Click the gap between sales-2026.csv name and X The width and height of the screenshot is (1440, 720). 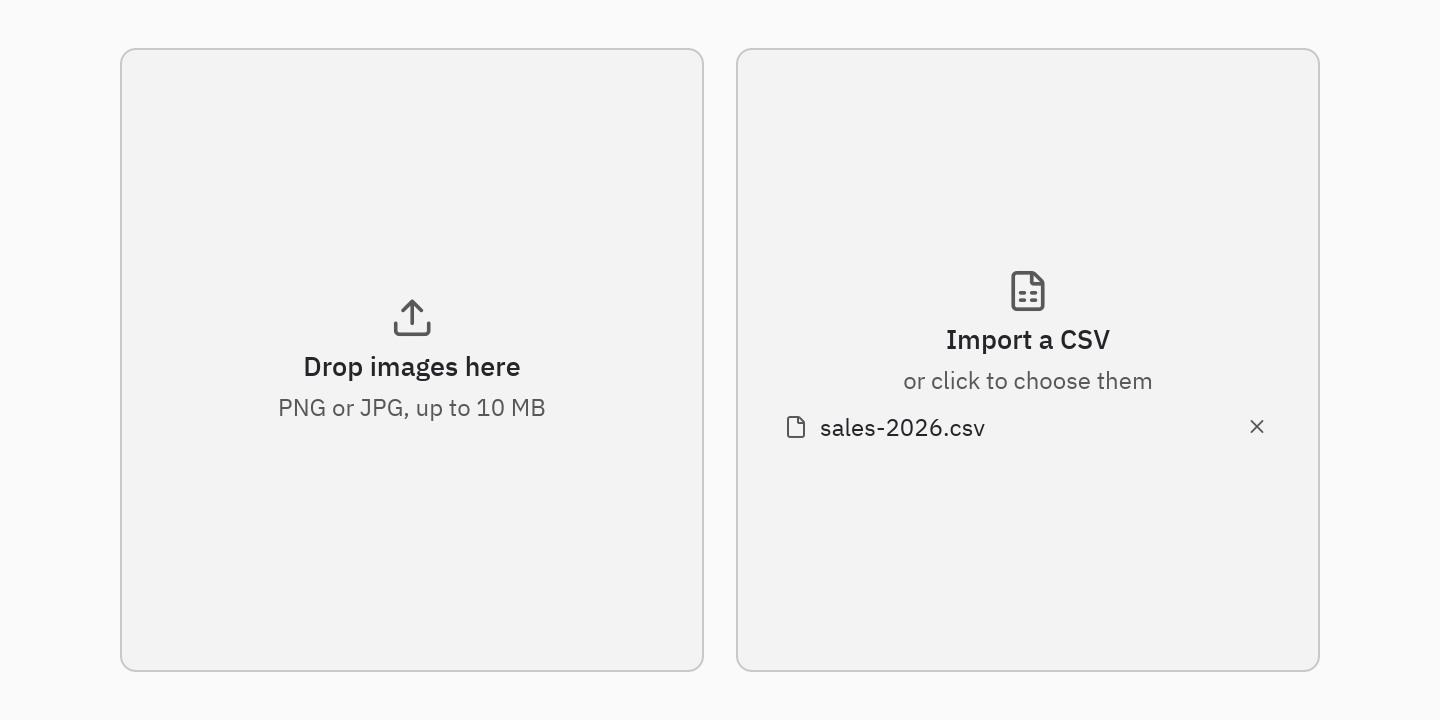[1115, 427]
